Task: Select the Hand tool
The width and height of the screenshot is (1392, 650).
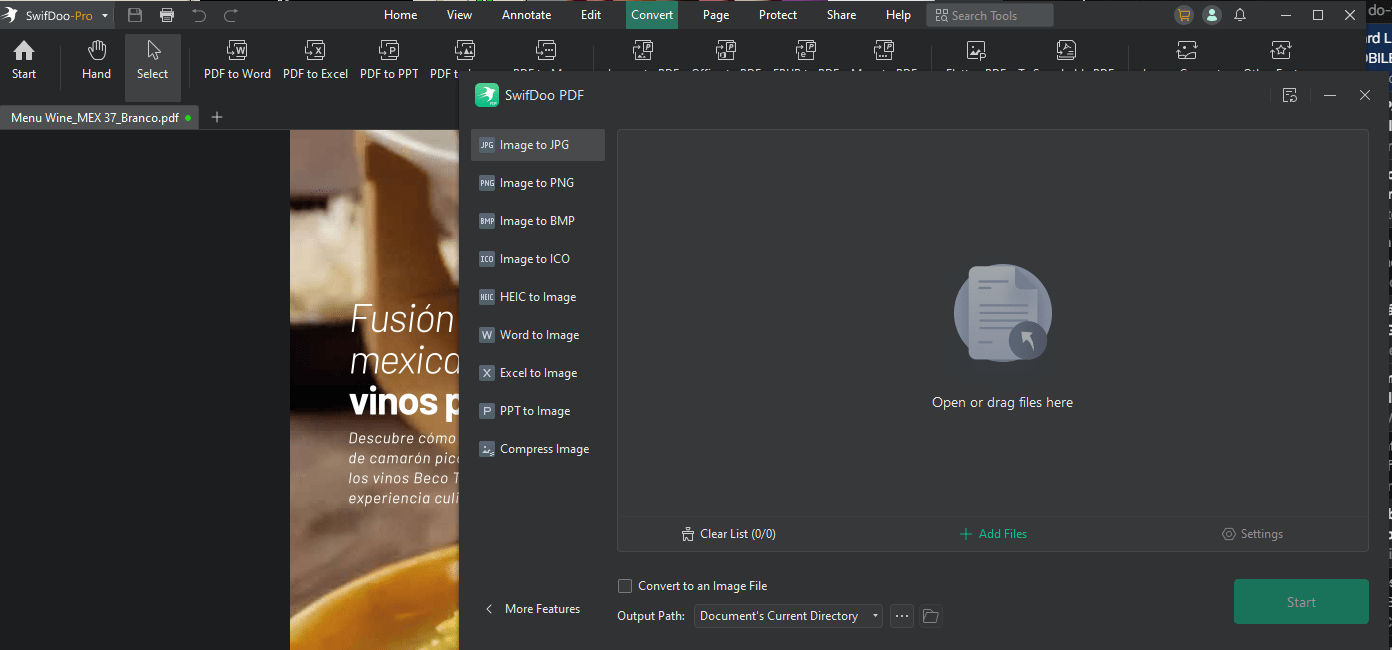Action: pyautogui.click(x=96, y=60)
